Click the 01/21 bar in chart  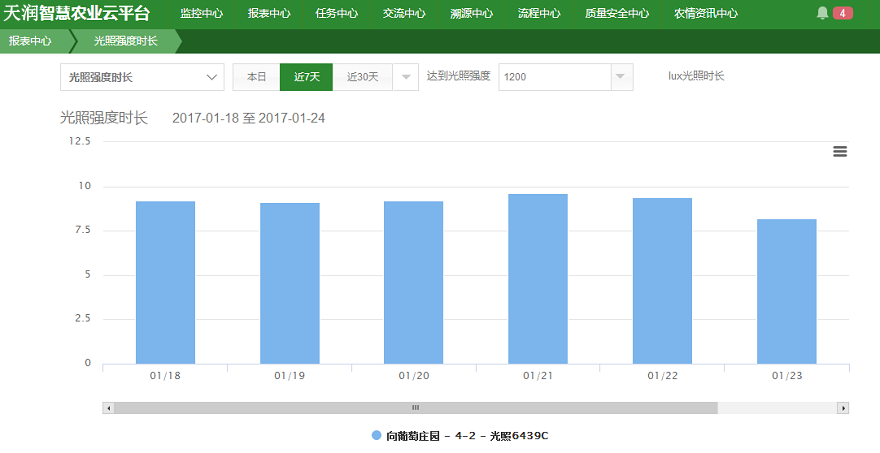538,278
